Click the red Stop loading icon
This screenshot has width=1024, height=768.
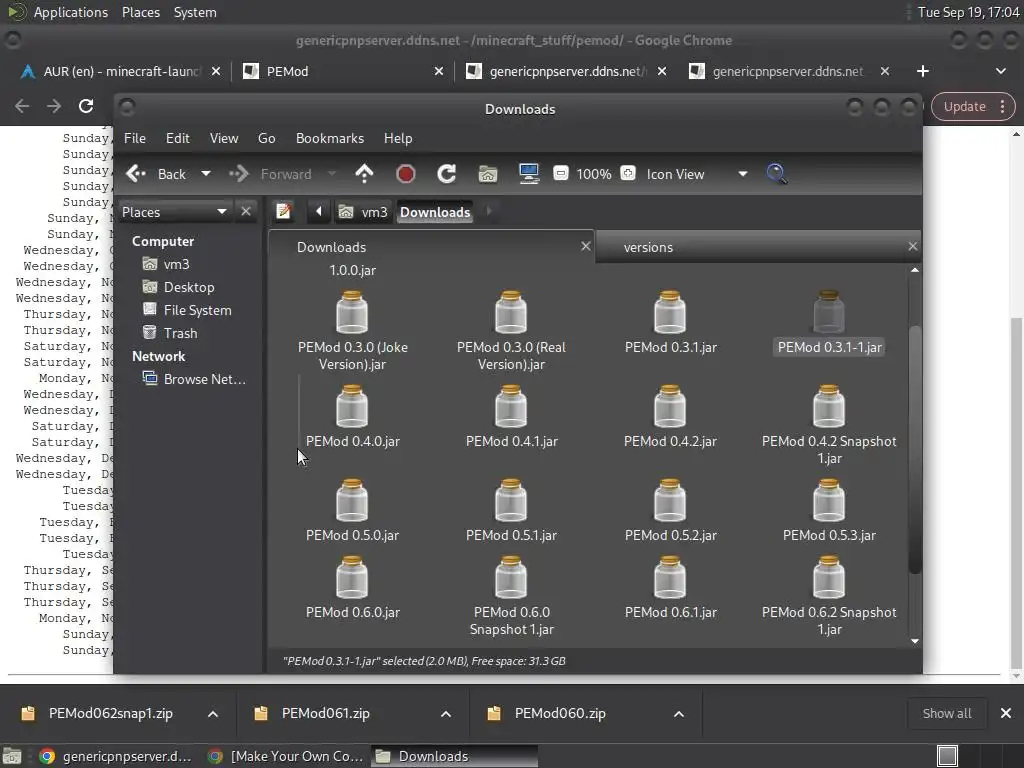[406, 174]
